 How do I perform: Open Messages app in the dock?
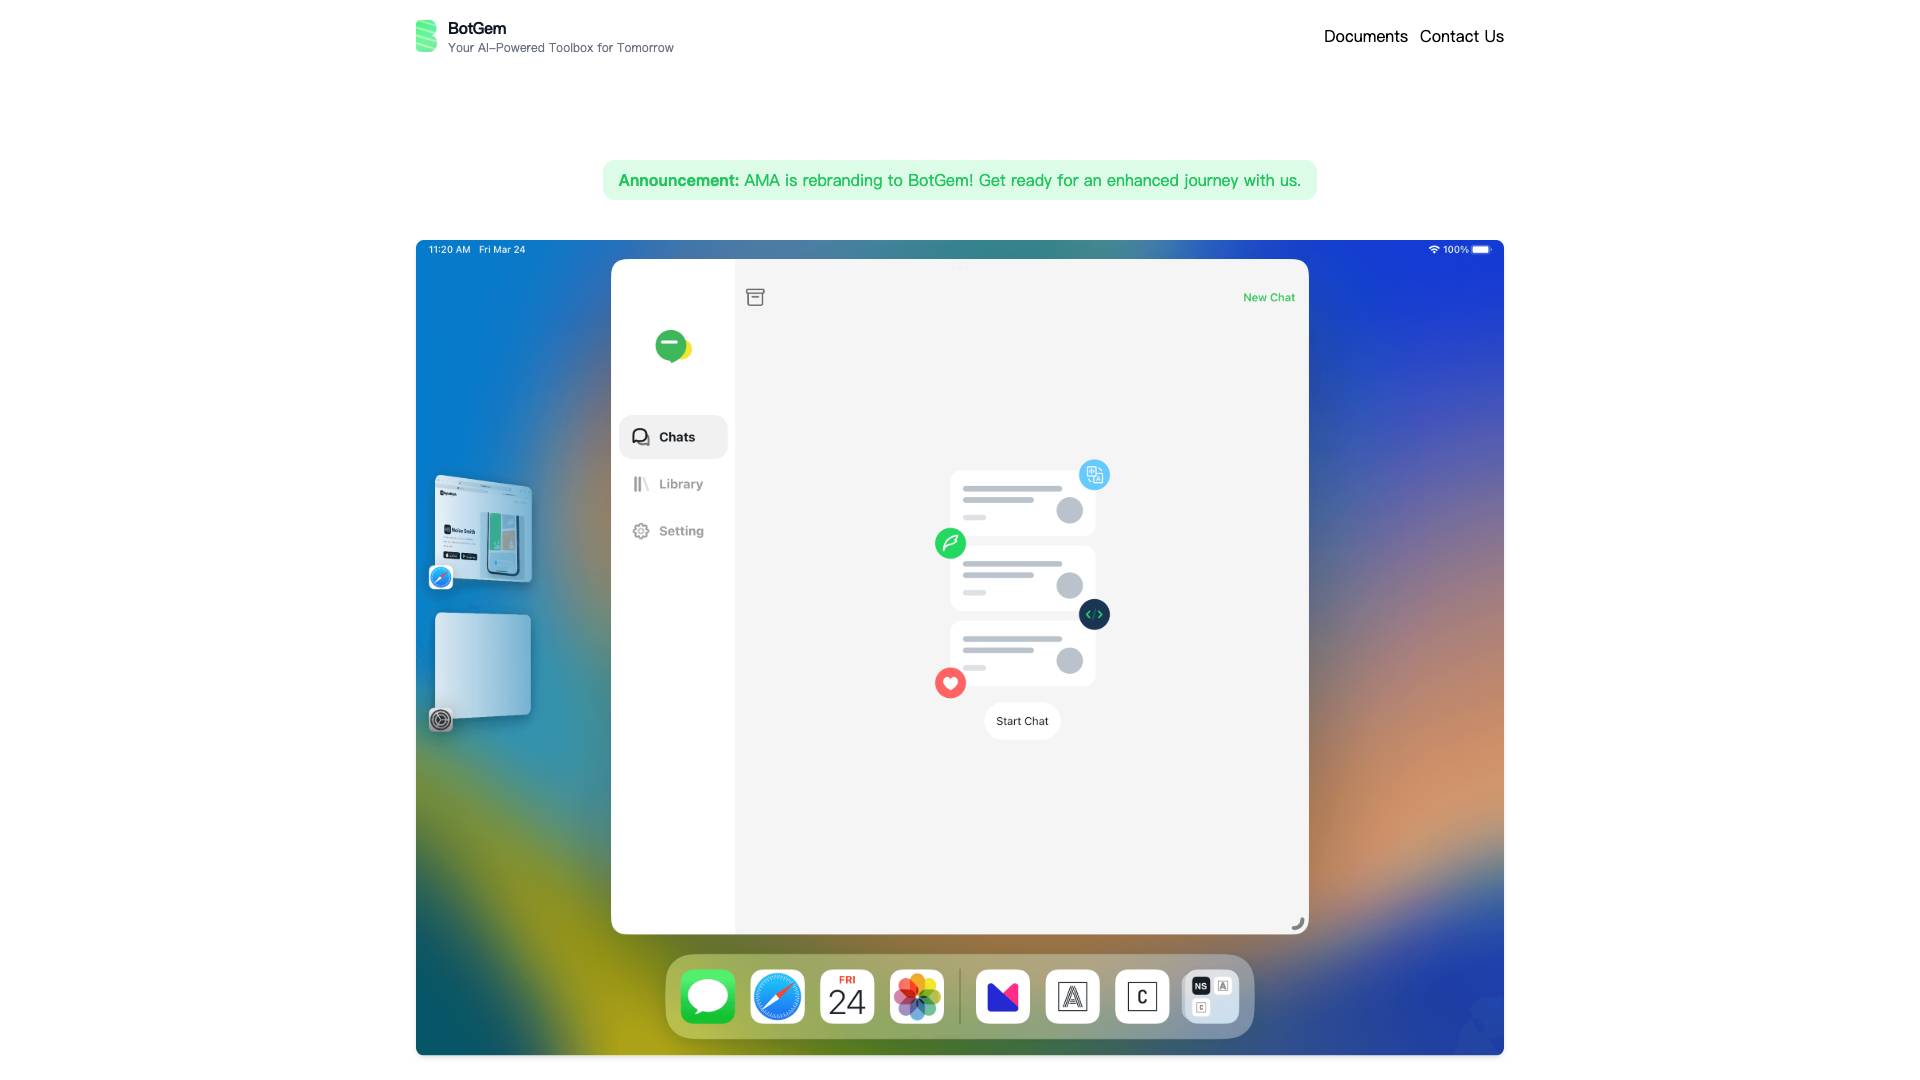point(708,996)
